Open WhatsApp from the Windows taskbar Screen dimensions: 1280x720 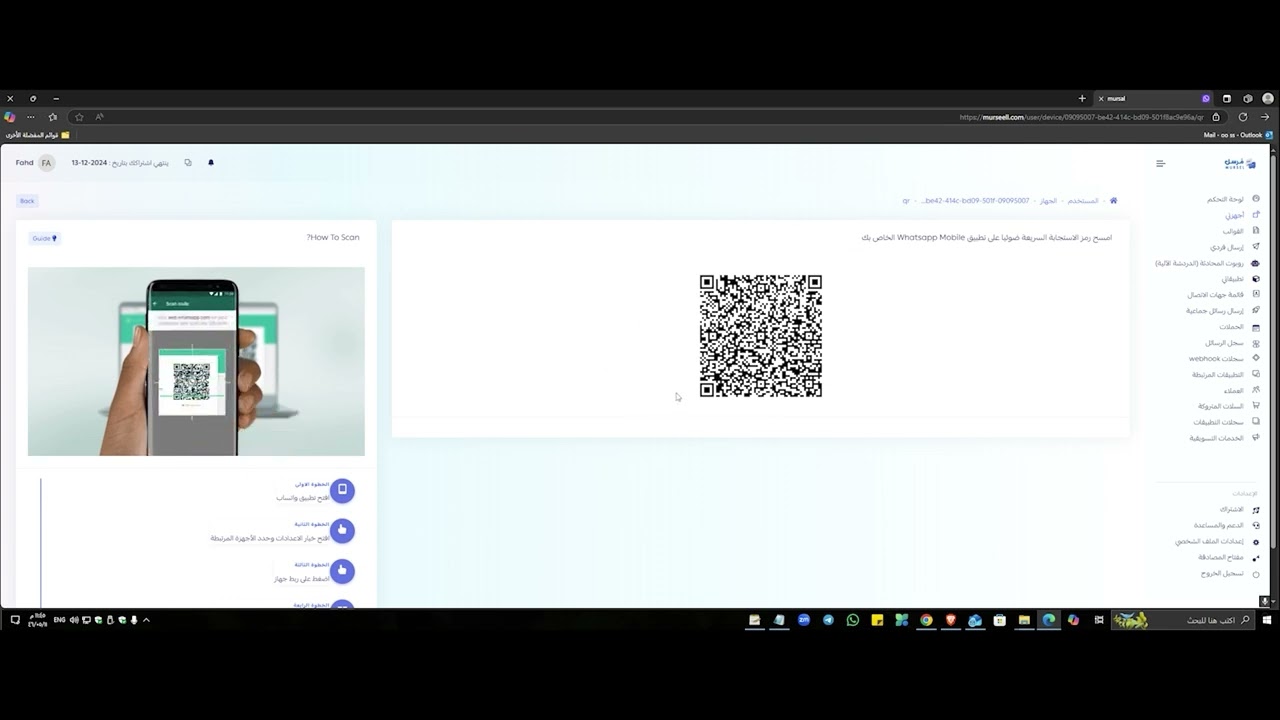(x=853, y=620)
